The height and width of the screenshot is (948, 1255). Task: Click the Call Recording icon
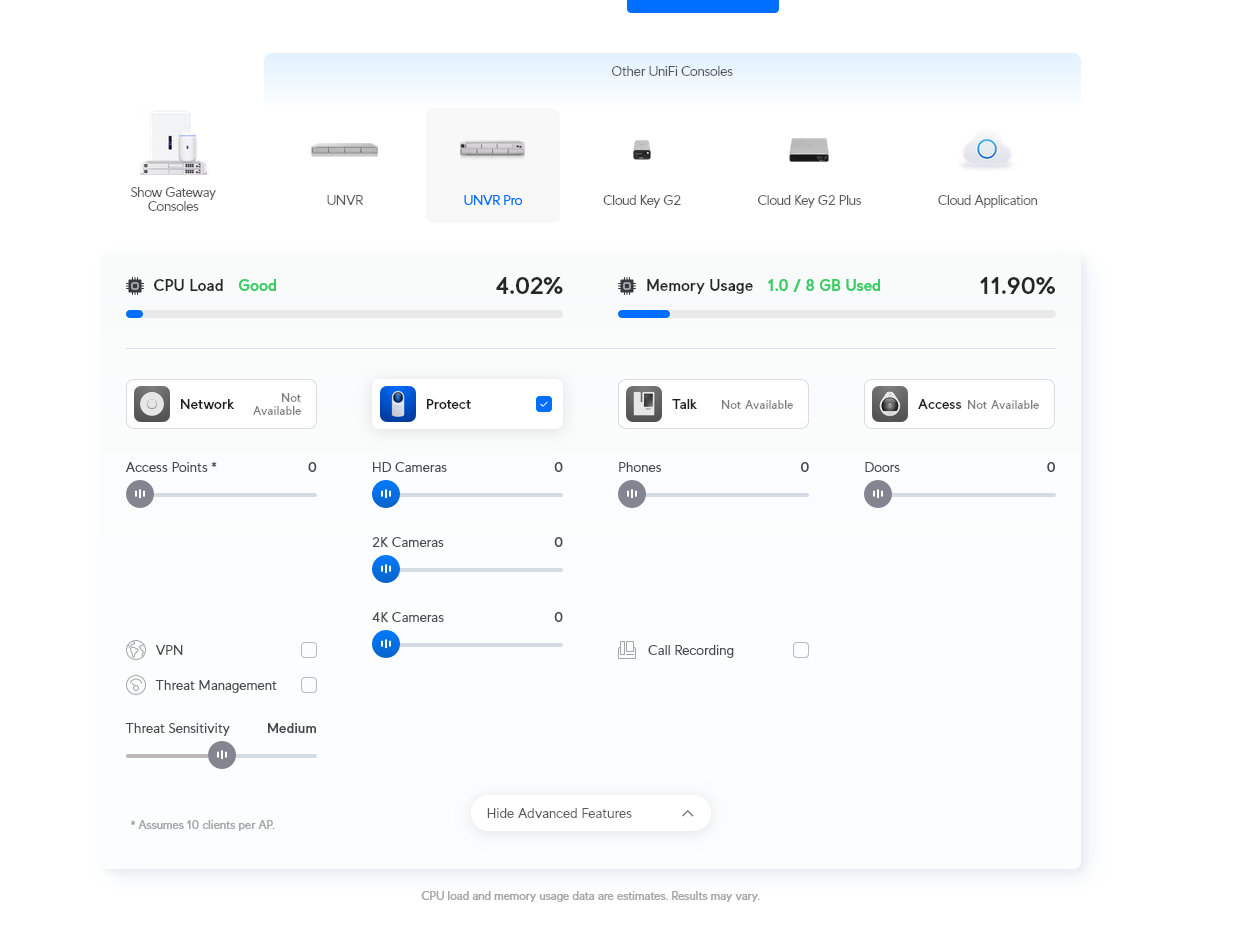627,650
